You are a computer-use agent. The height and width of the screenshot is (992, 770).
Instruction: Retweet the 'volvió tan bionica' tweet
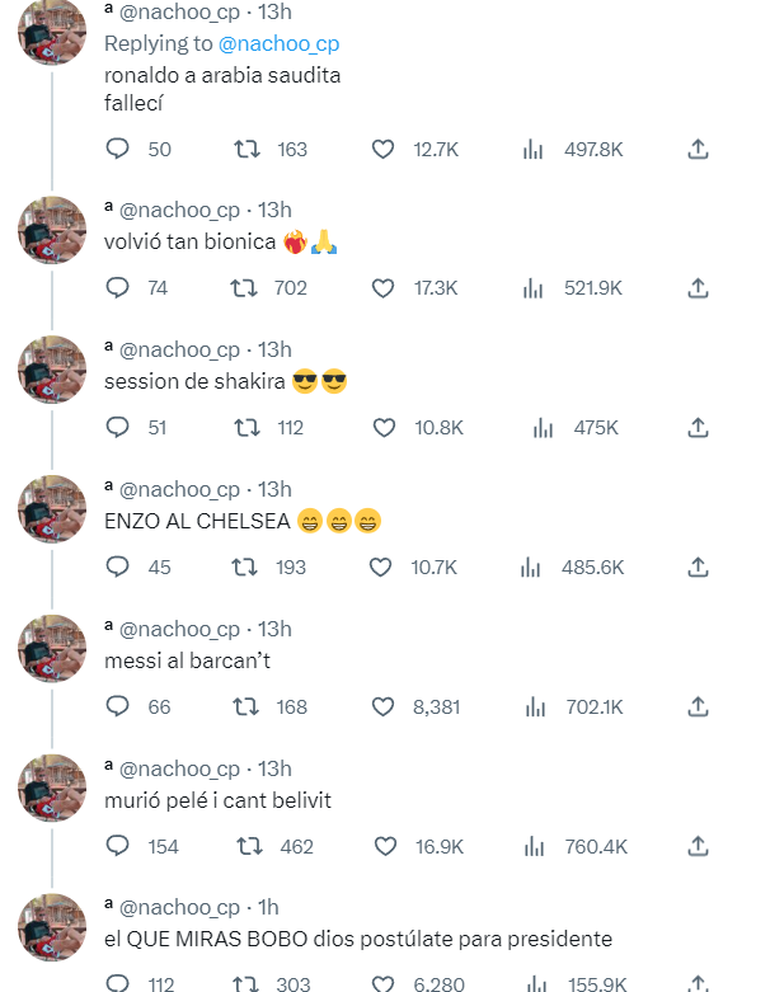click(244, 289)
